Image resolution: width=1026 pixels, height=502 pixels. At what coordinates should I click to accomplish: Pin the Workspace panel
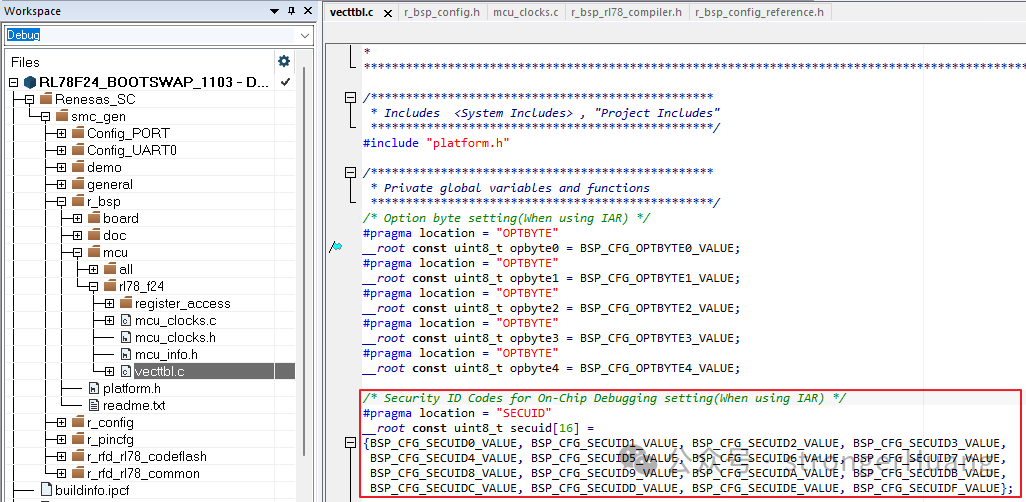[291, 11]
